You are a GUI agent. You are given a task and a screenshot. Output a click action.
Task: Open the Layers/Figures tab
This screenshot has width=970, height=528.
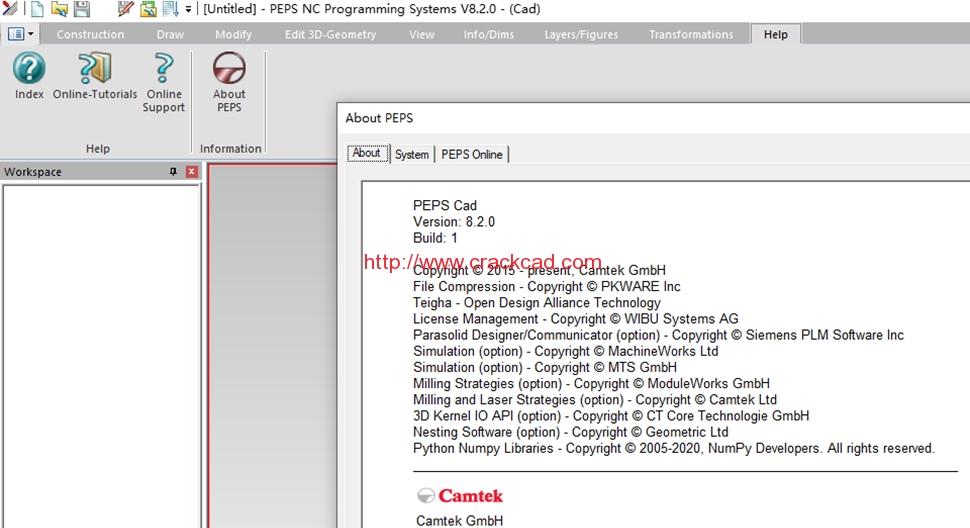coord(581,35)
